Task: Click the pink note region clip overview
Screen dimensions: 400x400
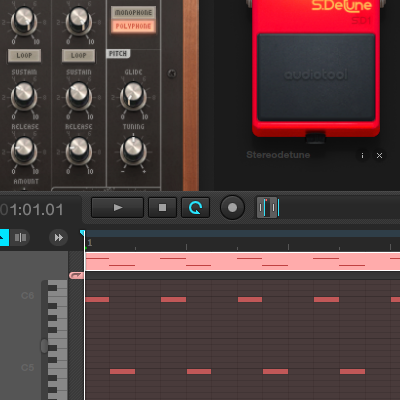Action: tap(243, 262)
